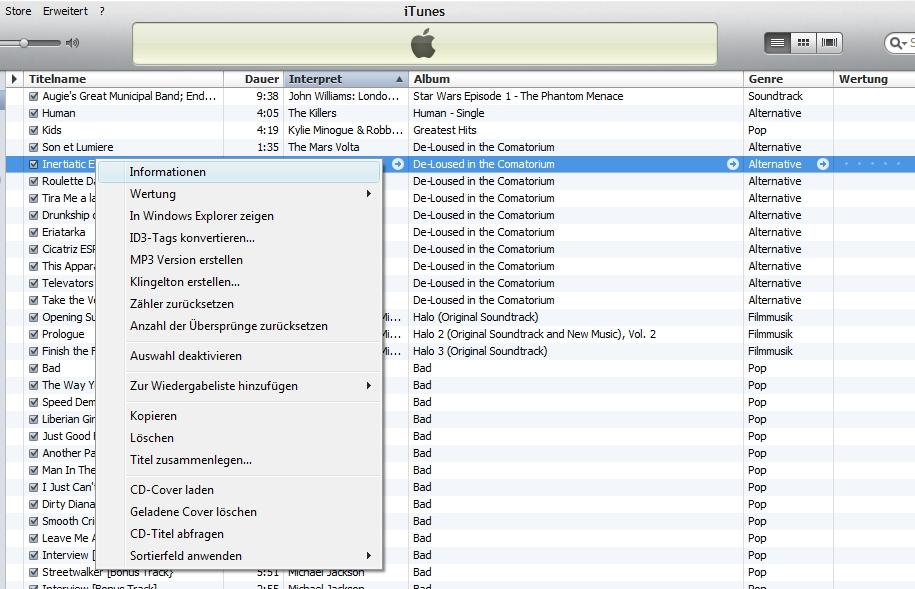Sort by Dauer column header
Image resolution: width=915 pixels, height=589 pixels.
[254, 79]
